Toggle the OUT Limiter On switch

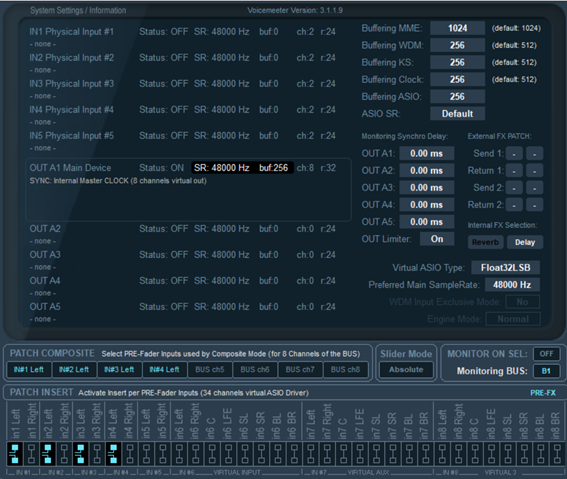tap(437, 239)
